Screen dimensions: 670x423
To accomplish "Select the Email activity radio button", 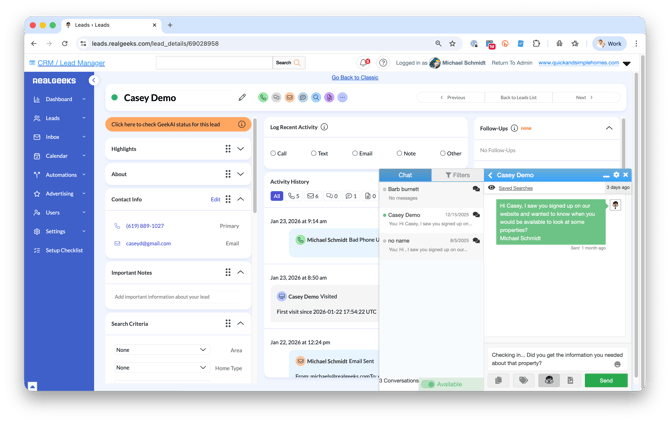I will pos(355,153).
